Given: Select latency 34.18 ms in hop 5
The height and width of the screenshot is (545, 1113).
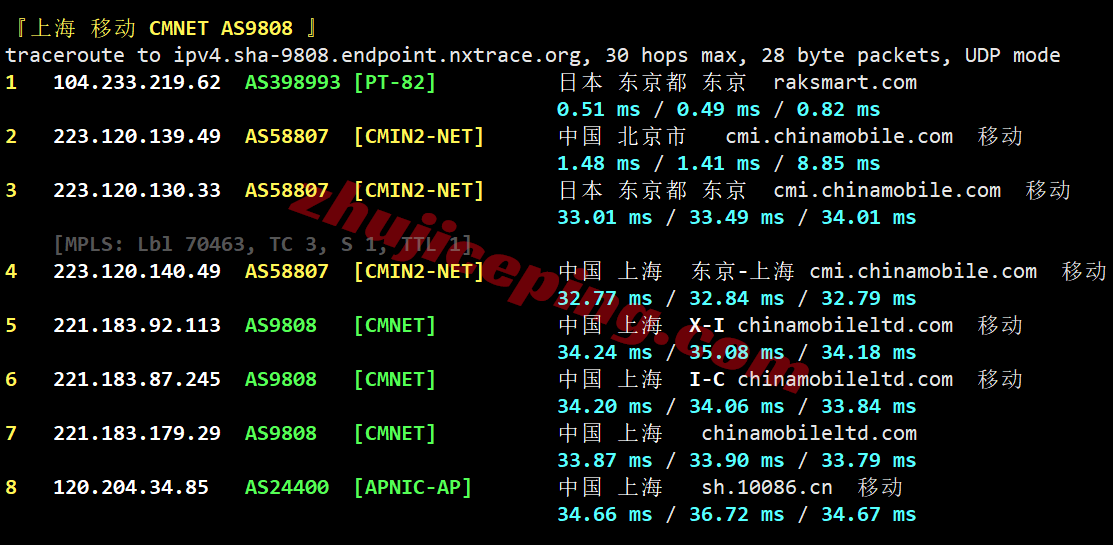Looking at the screenshot, I should 869,352.
